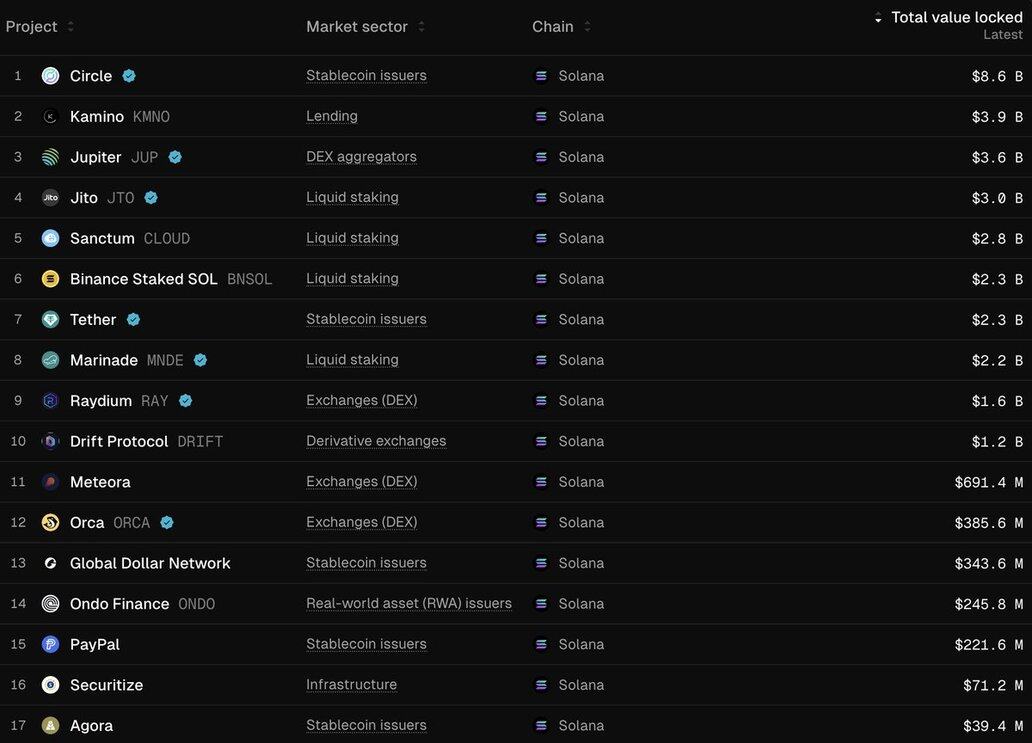The height and width of the screenshot is (743, 1032).
Task: Click the Securitize project logo icon
Action: click(x=51, y=685)
